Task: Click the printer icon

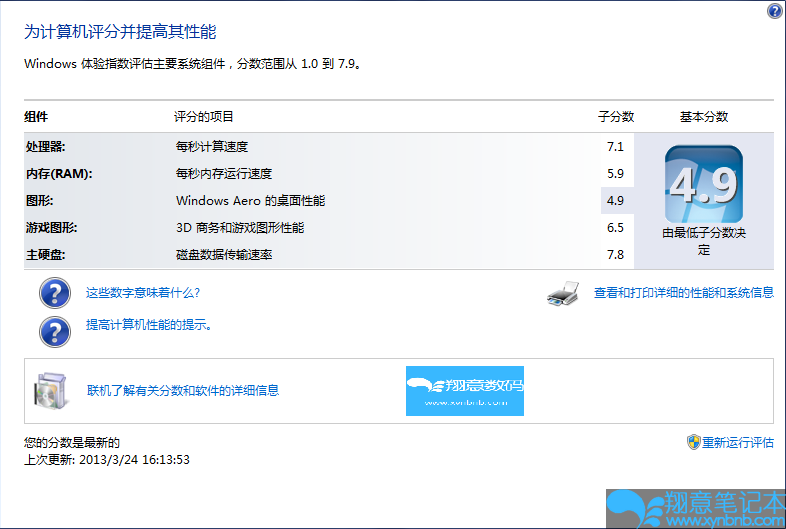Action: pyautogui.click(x=564, y=294)
